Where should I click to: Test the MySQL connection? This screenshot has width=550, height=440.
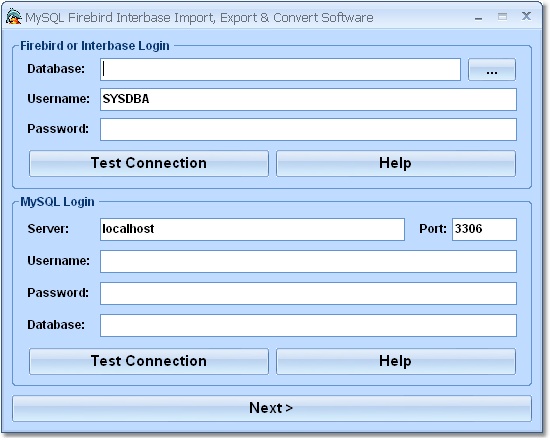click(149, 361)
